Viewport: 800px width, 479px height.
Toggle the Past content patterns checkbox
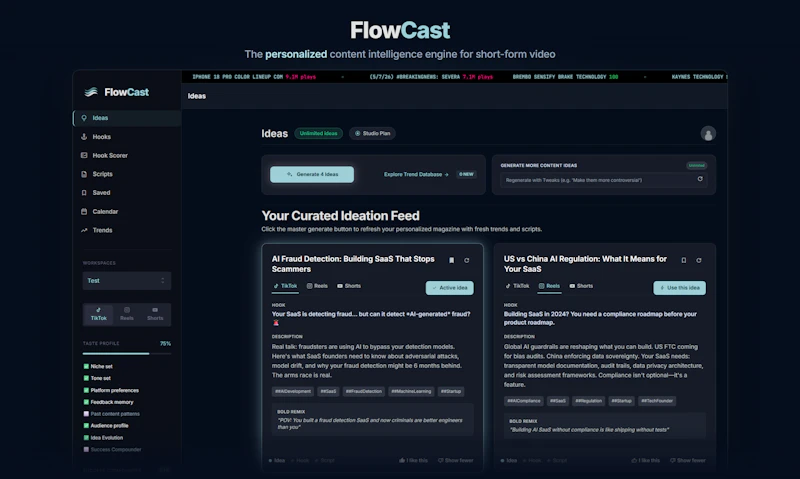(86, 414)
